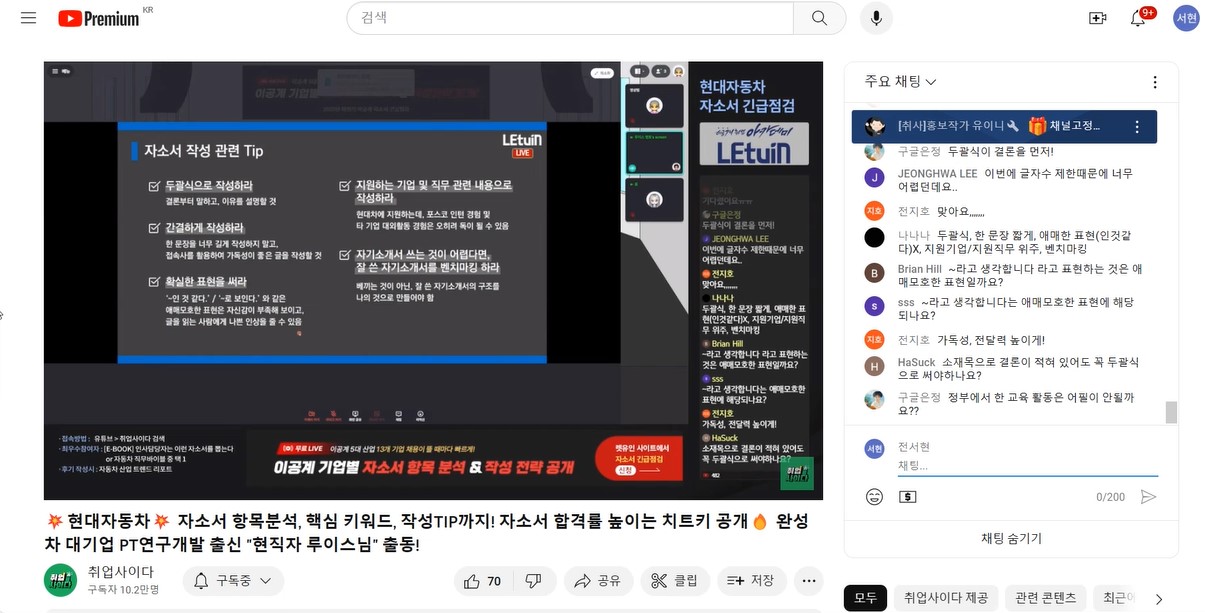1205x613 pixels.
Task: Click HaSuck's H avatar in chat
Action: 875,366
